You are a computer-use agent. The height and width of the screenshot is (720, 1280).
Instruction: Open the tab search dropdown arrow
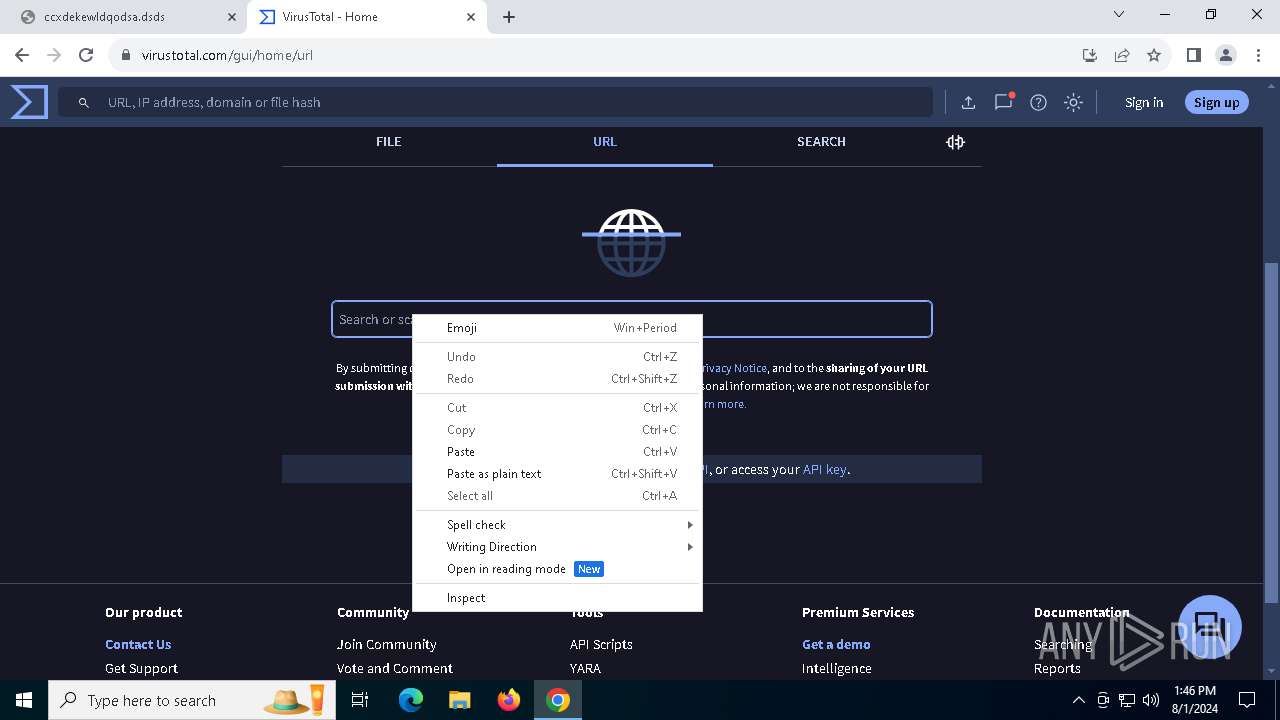[1119, 15]
